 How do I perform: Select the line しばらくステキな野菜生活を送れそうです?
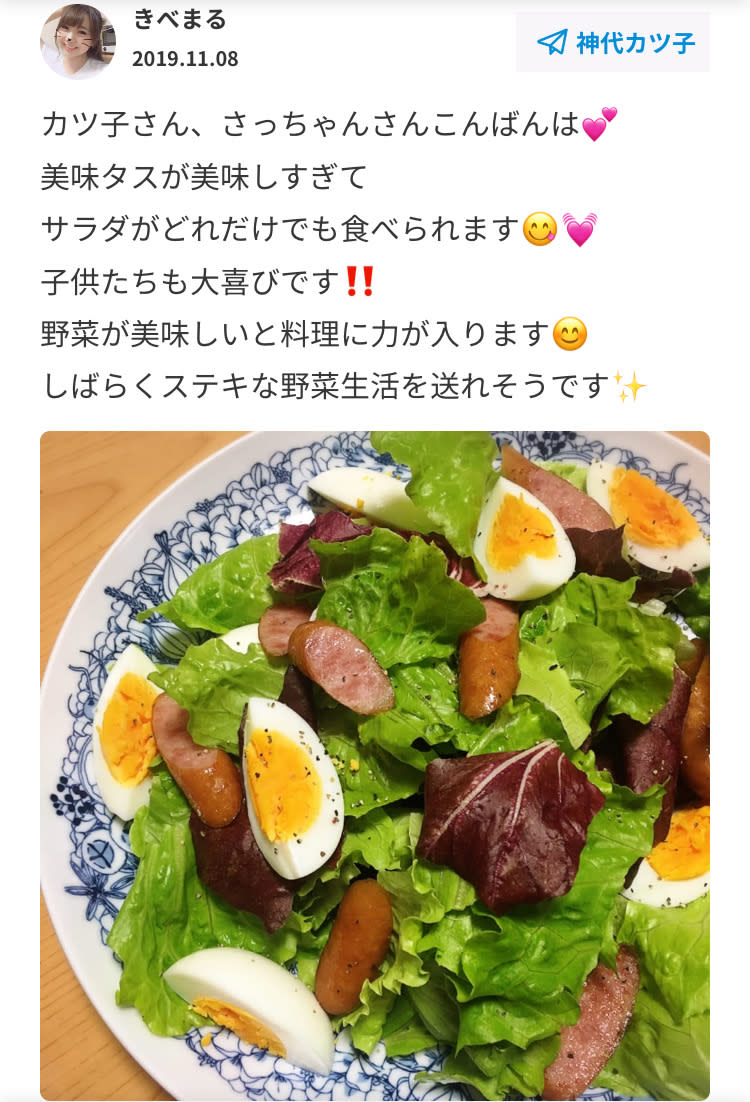click(325, 387)
